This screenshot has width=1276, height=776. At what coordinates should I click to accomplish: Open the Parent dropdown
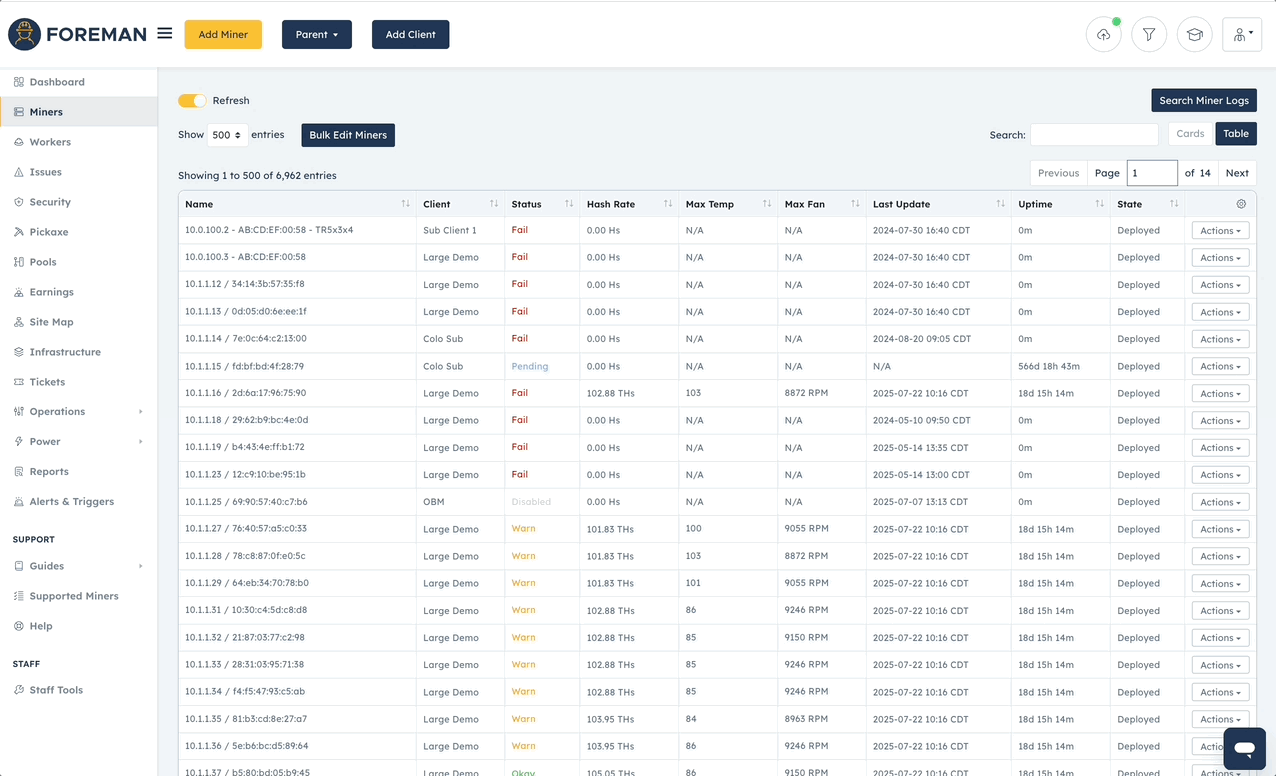tap(317, 35)
